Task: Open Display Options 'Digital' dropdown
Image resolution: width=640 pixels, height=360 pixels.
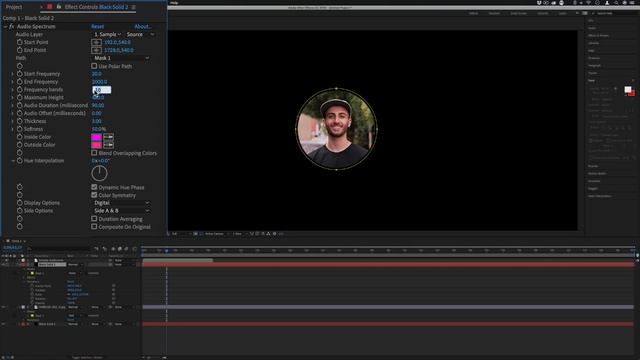Action: 121,203
